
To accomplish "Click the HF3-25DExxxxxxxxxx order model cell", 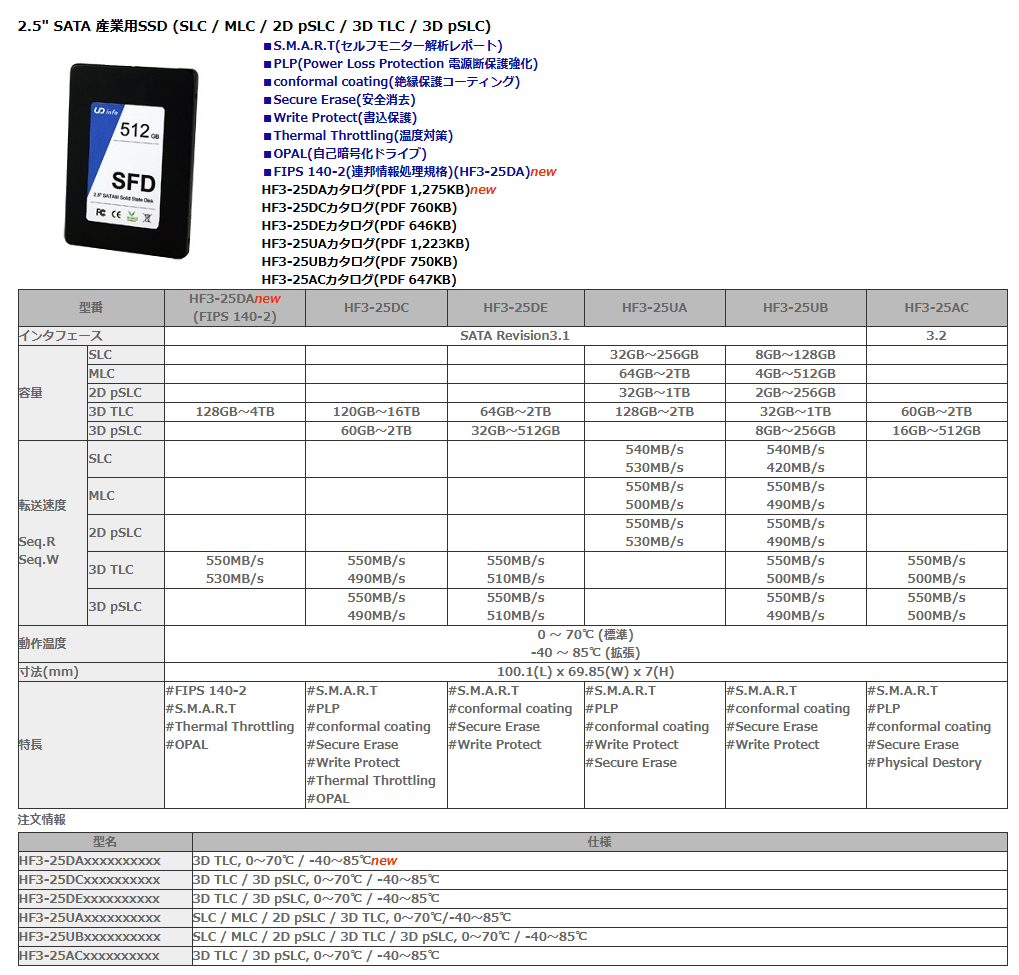I will (x=105, y=899).
